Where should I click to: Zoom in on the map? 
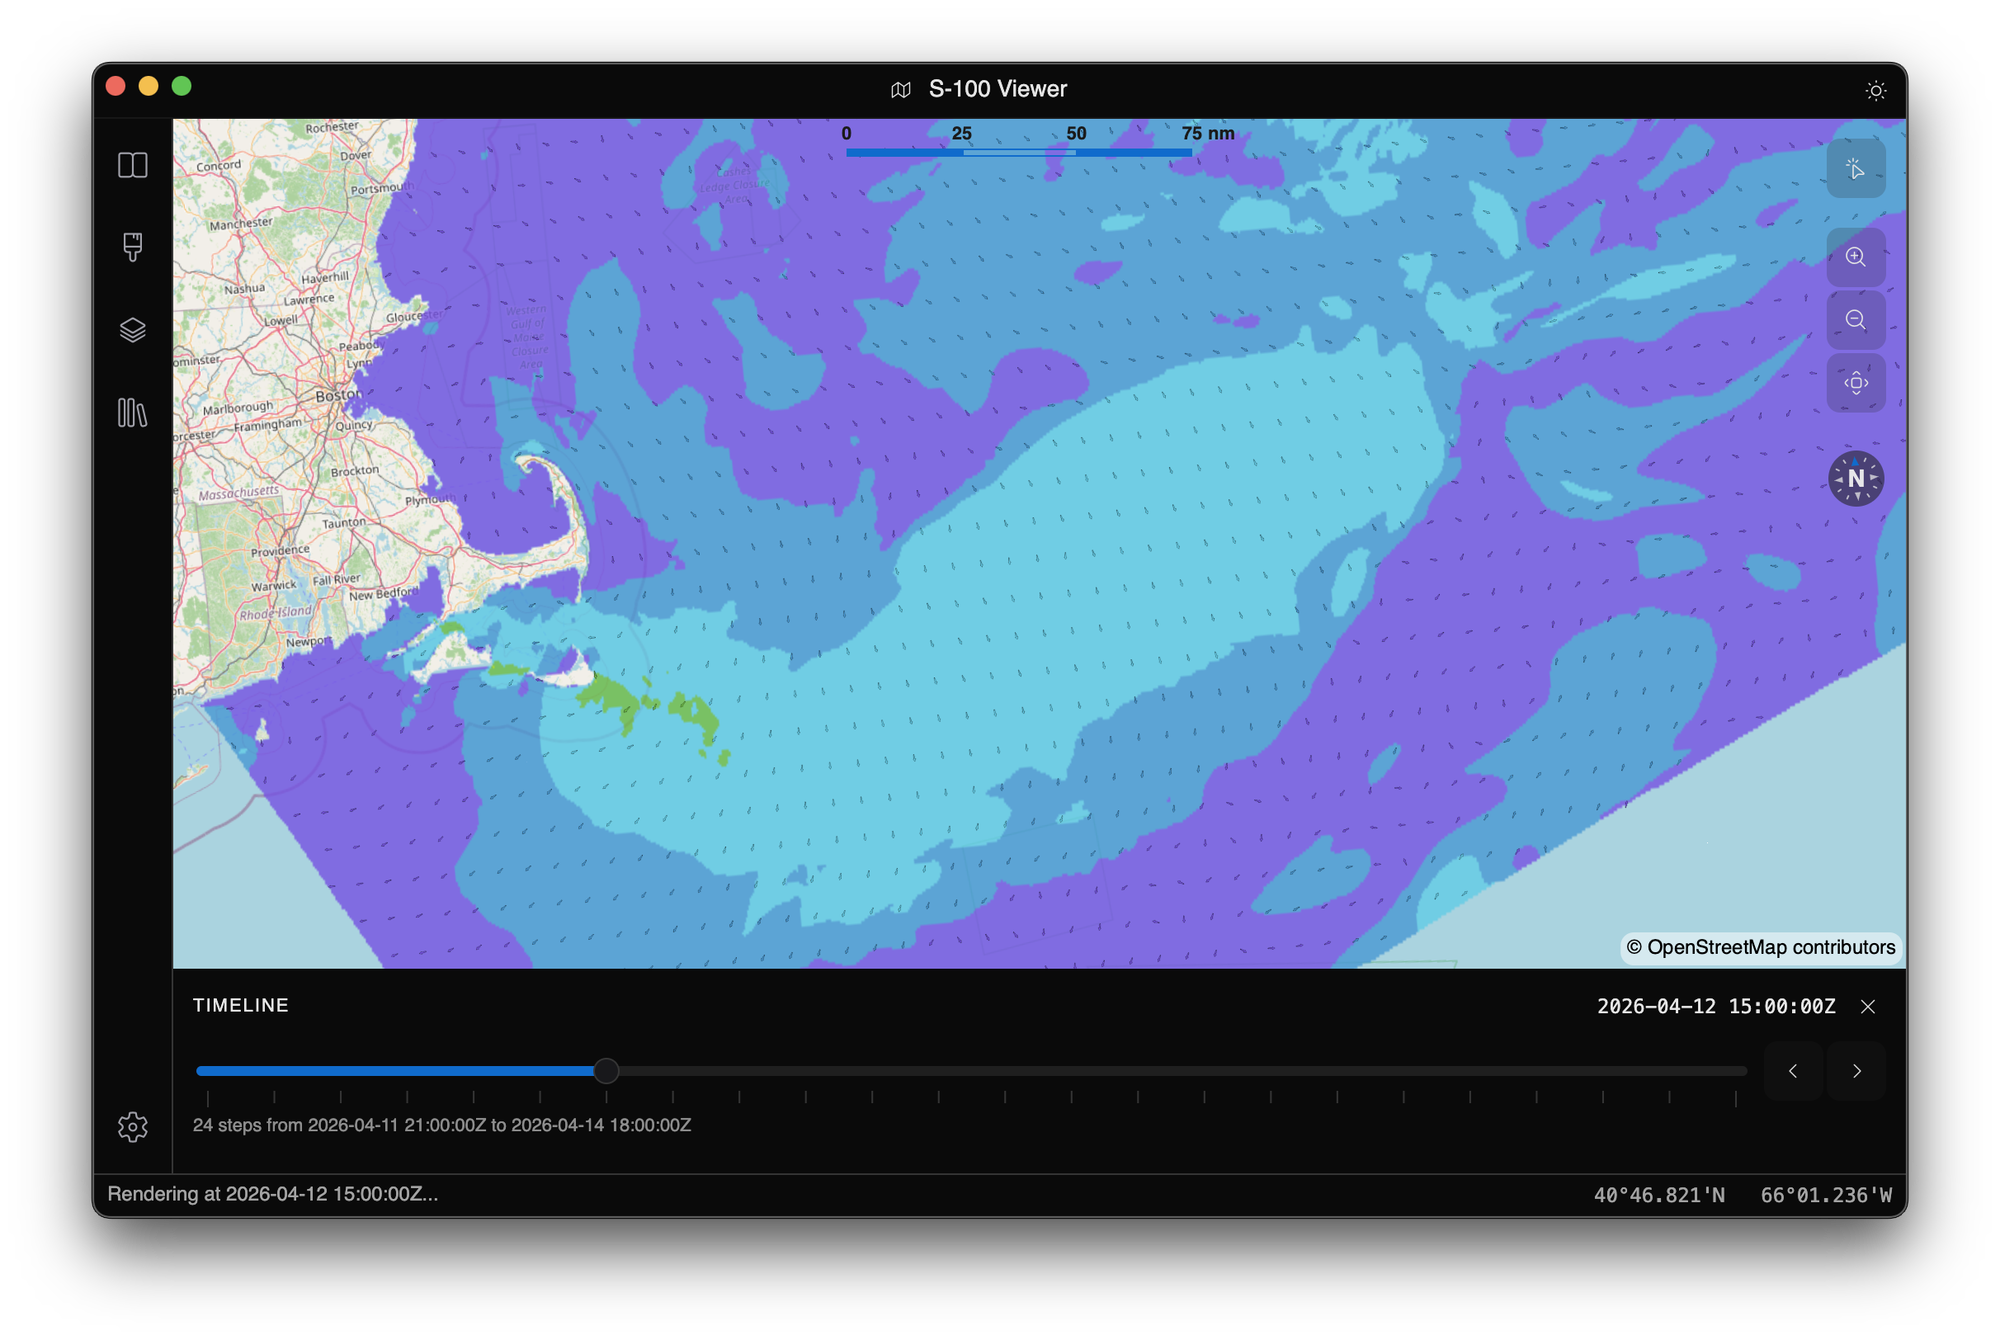tap(1856, 257)
